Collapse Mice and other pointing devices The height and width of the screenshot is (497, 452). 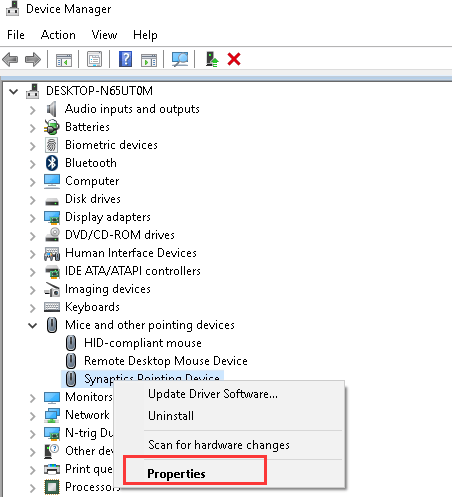click(x=32, y=325)
